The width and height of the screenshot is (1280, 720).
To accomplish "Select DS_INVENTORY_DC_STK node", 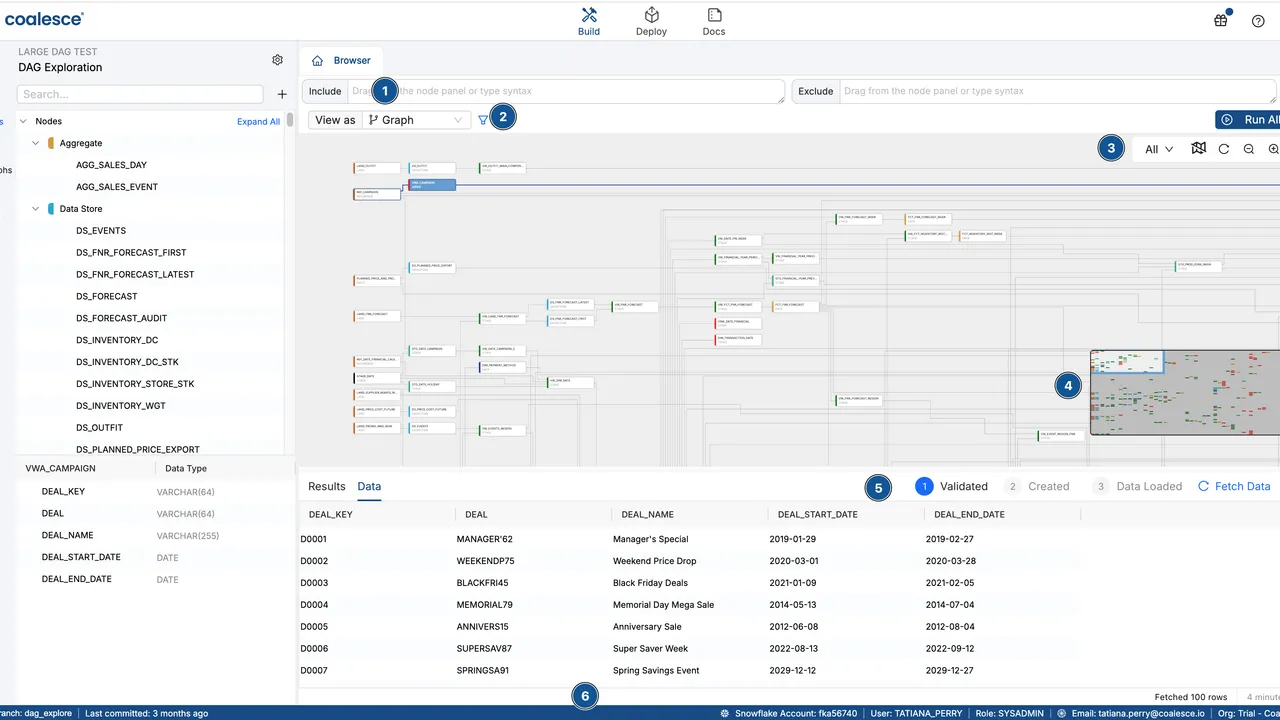I will 127,362.
